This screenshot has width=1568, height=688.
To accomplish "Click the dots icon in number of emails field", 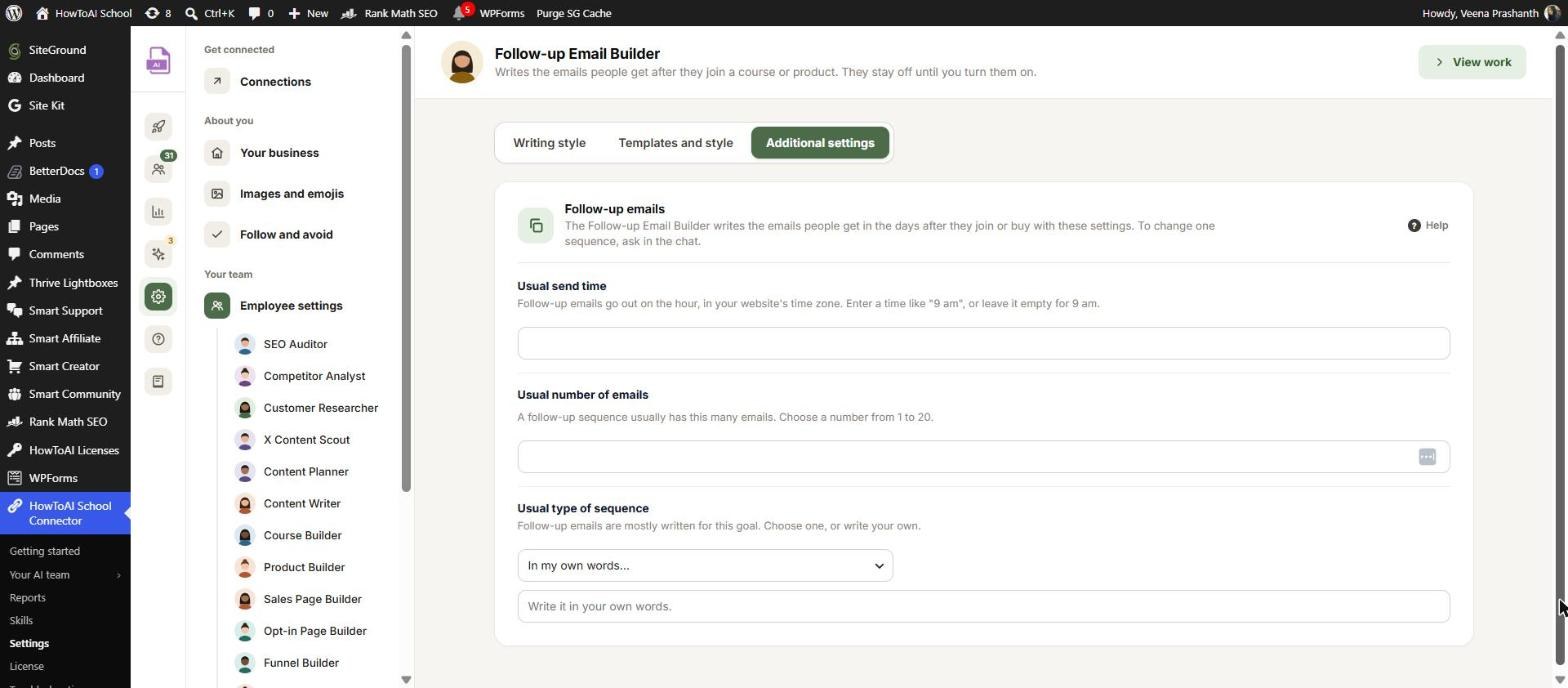I will pos(1426,456).
